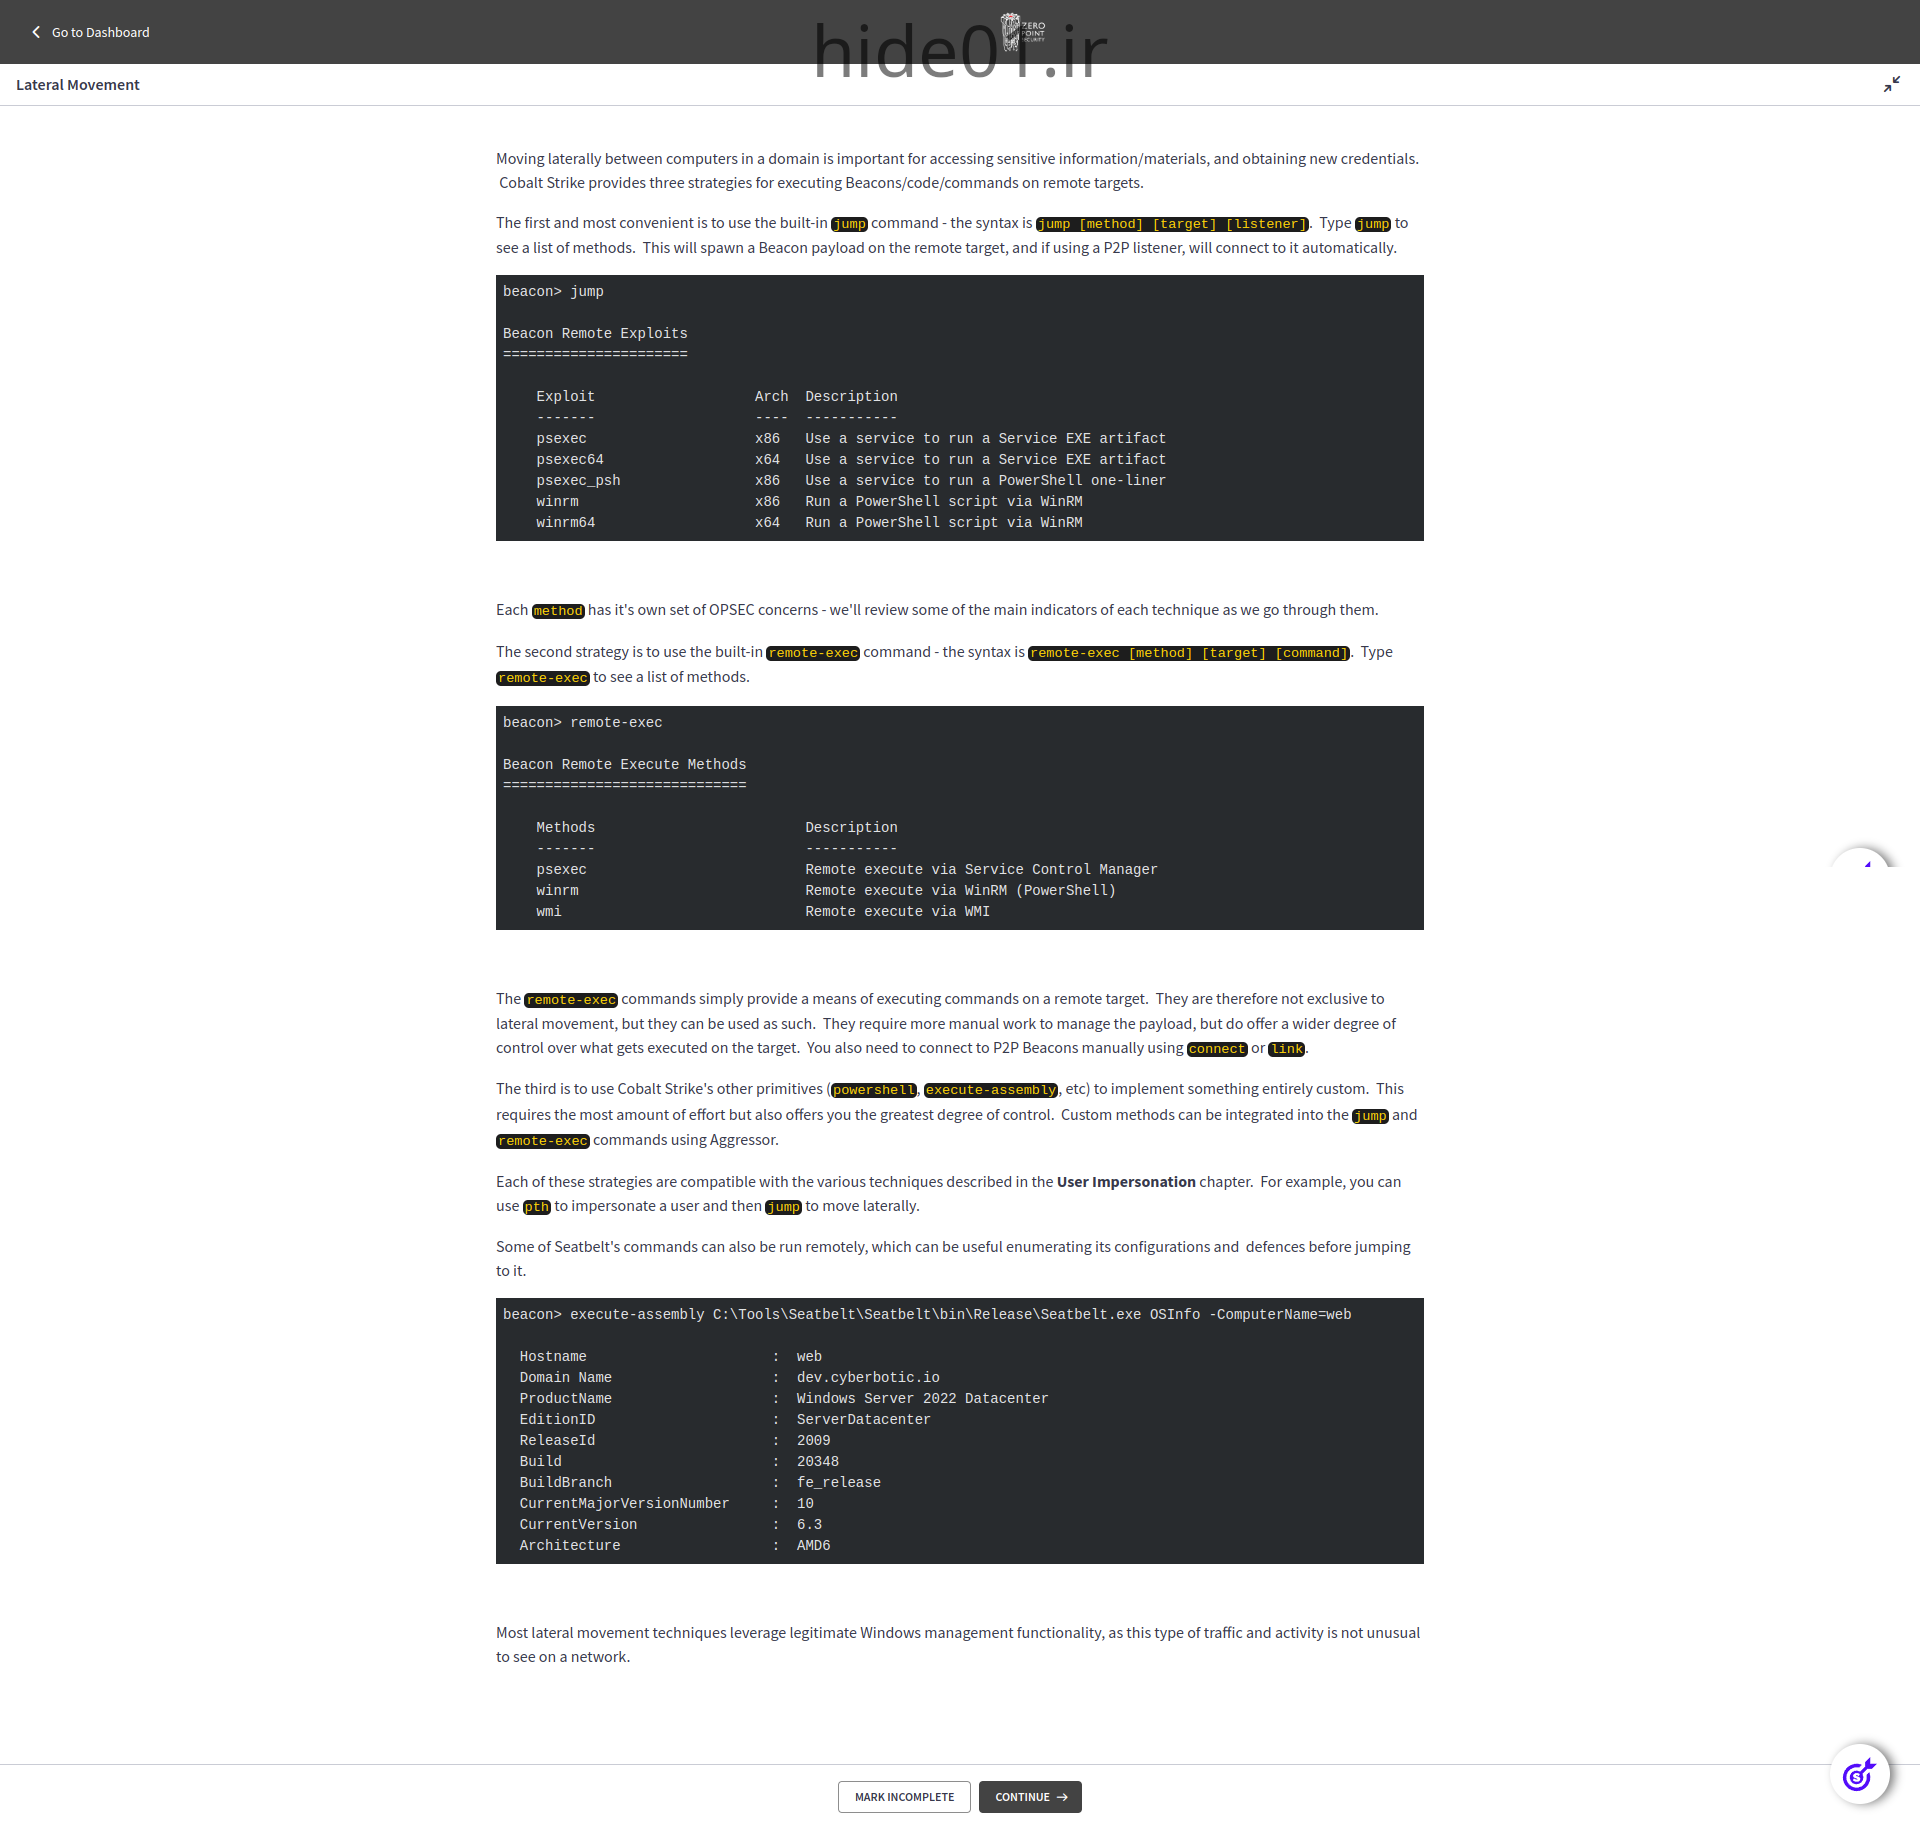
Task: Click the execute-assembly Seatbelt command line
Action: click(927, 1314)
